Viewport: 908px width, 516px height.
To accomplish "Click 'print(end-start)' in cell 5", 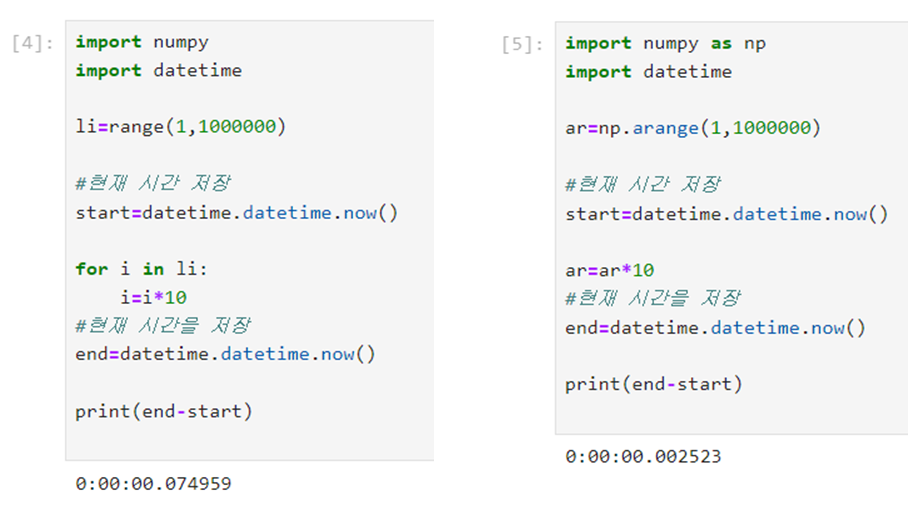I will [x=654, y=385].
